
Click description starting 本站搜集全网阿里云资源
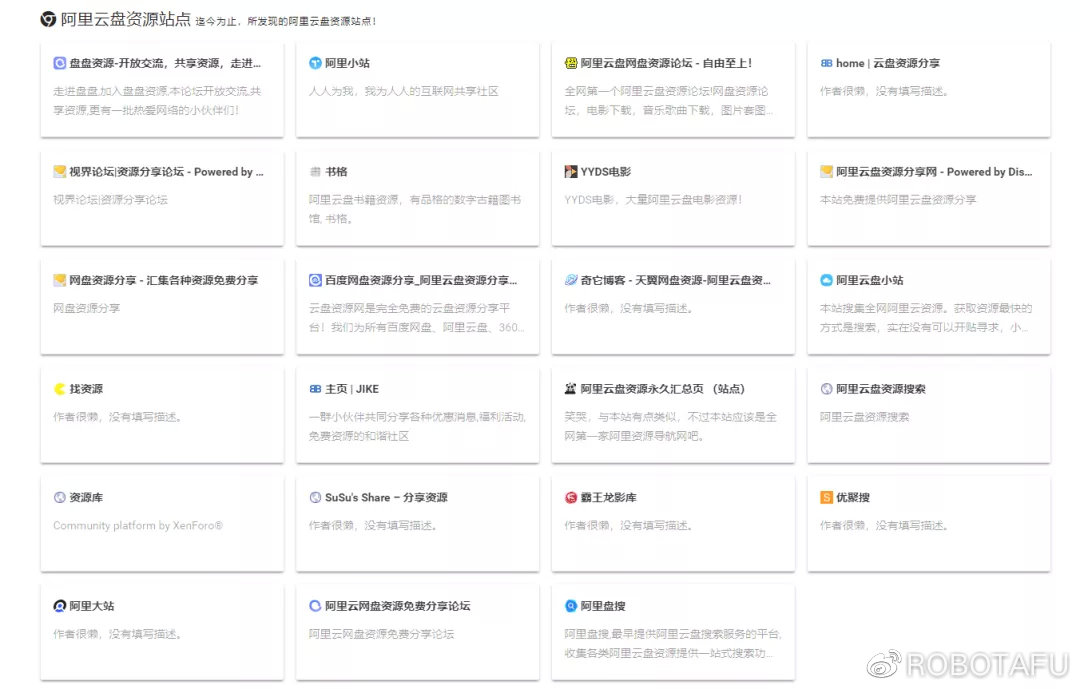click(x=926, y=318)
